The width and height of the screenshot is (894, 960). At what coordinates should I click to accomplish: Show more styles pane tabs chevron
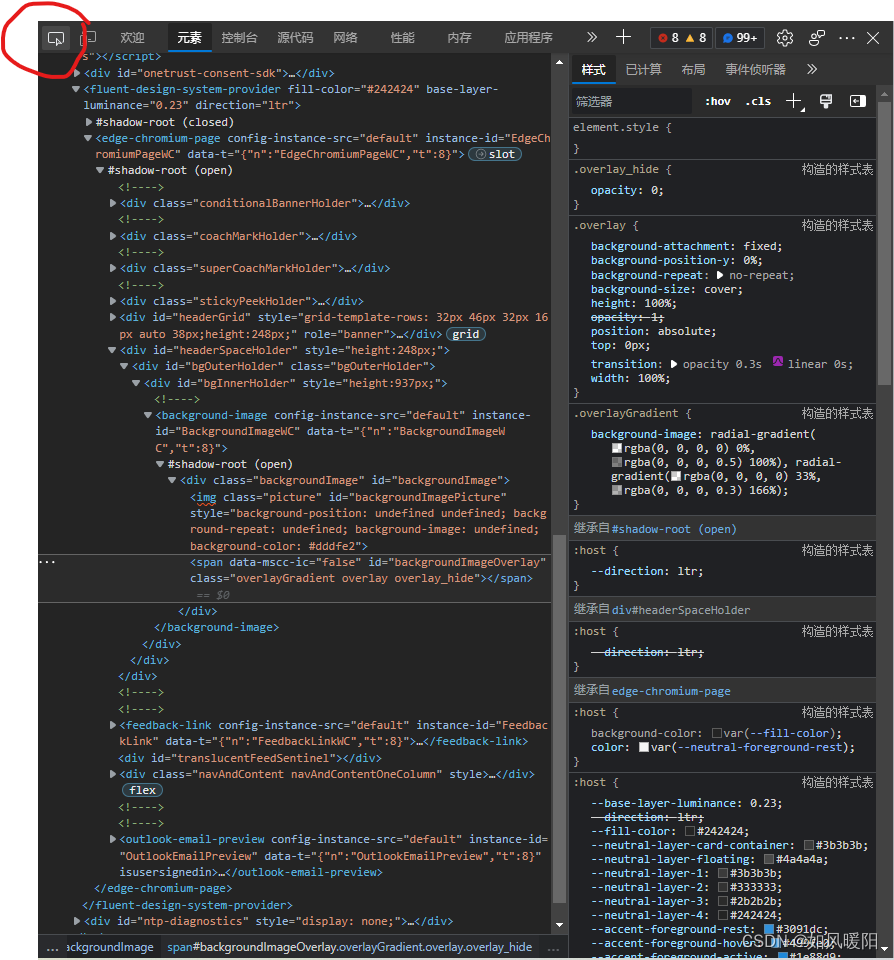(x=812, y=69)
